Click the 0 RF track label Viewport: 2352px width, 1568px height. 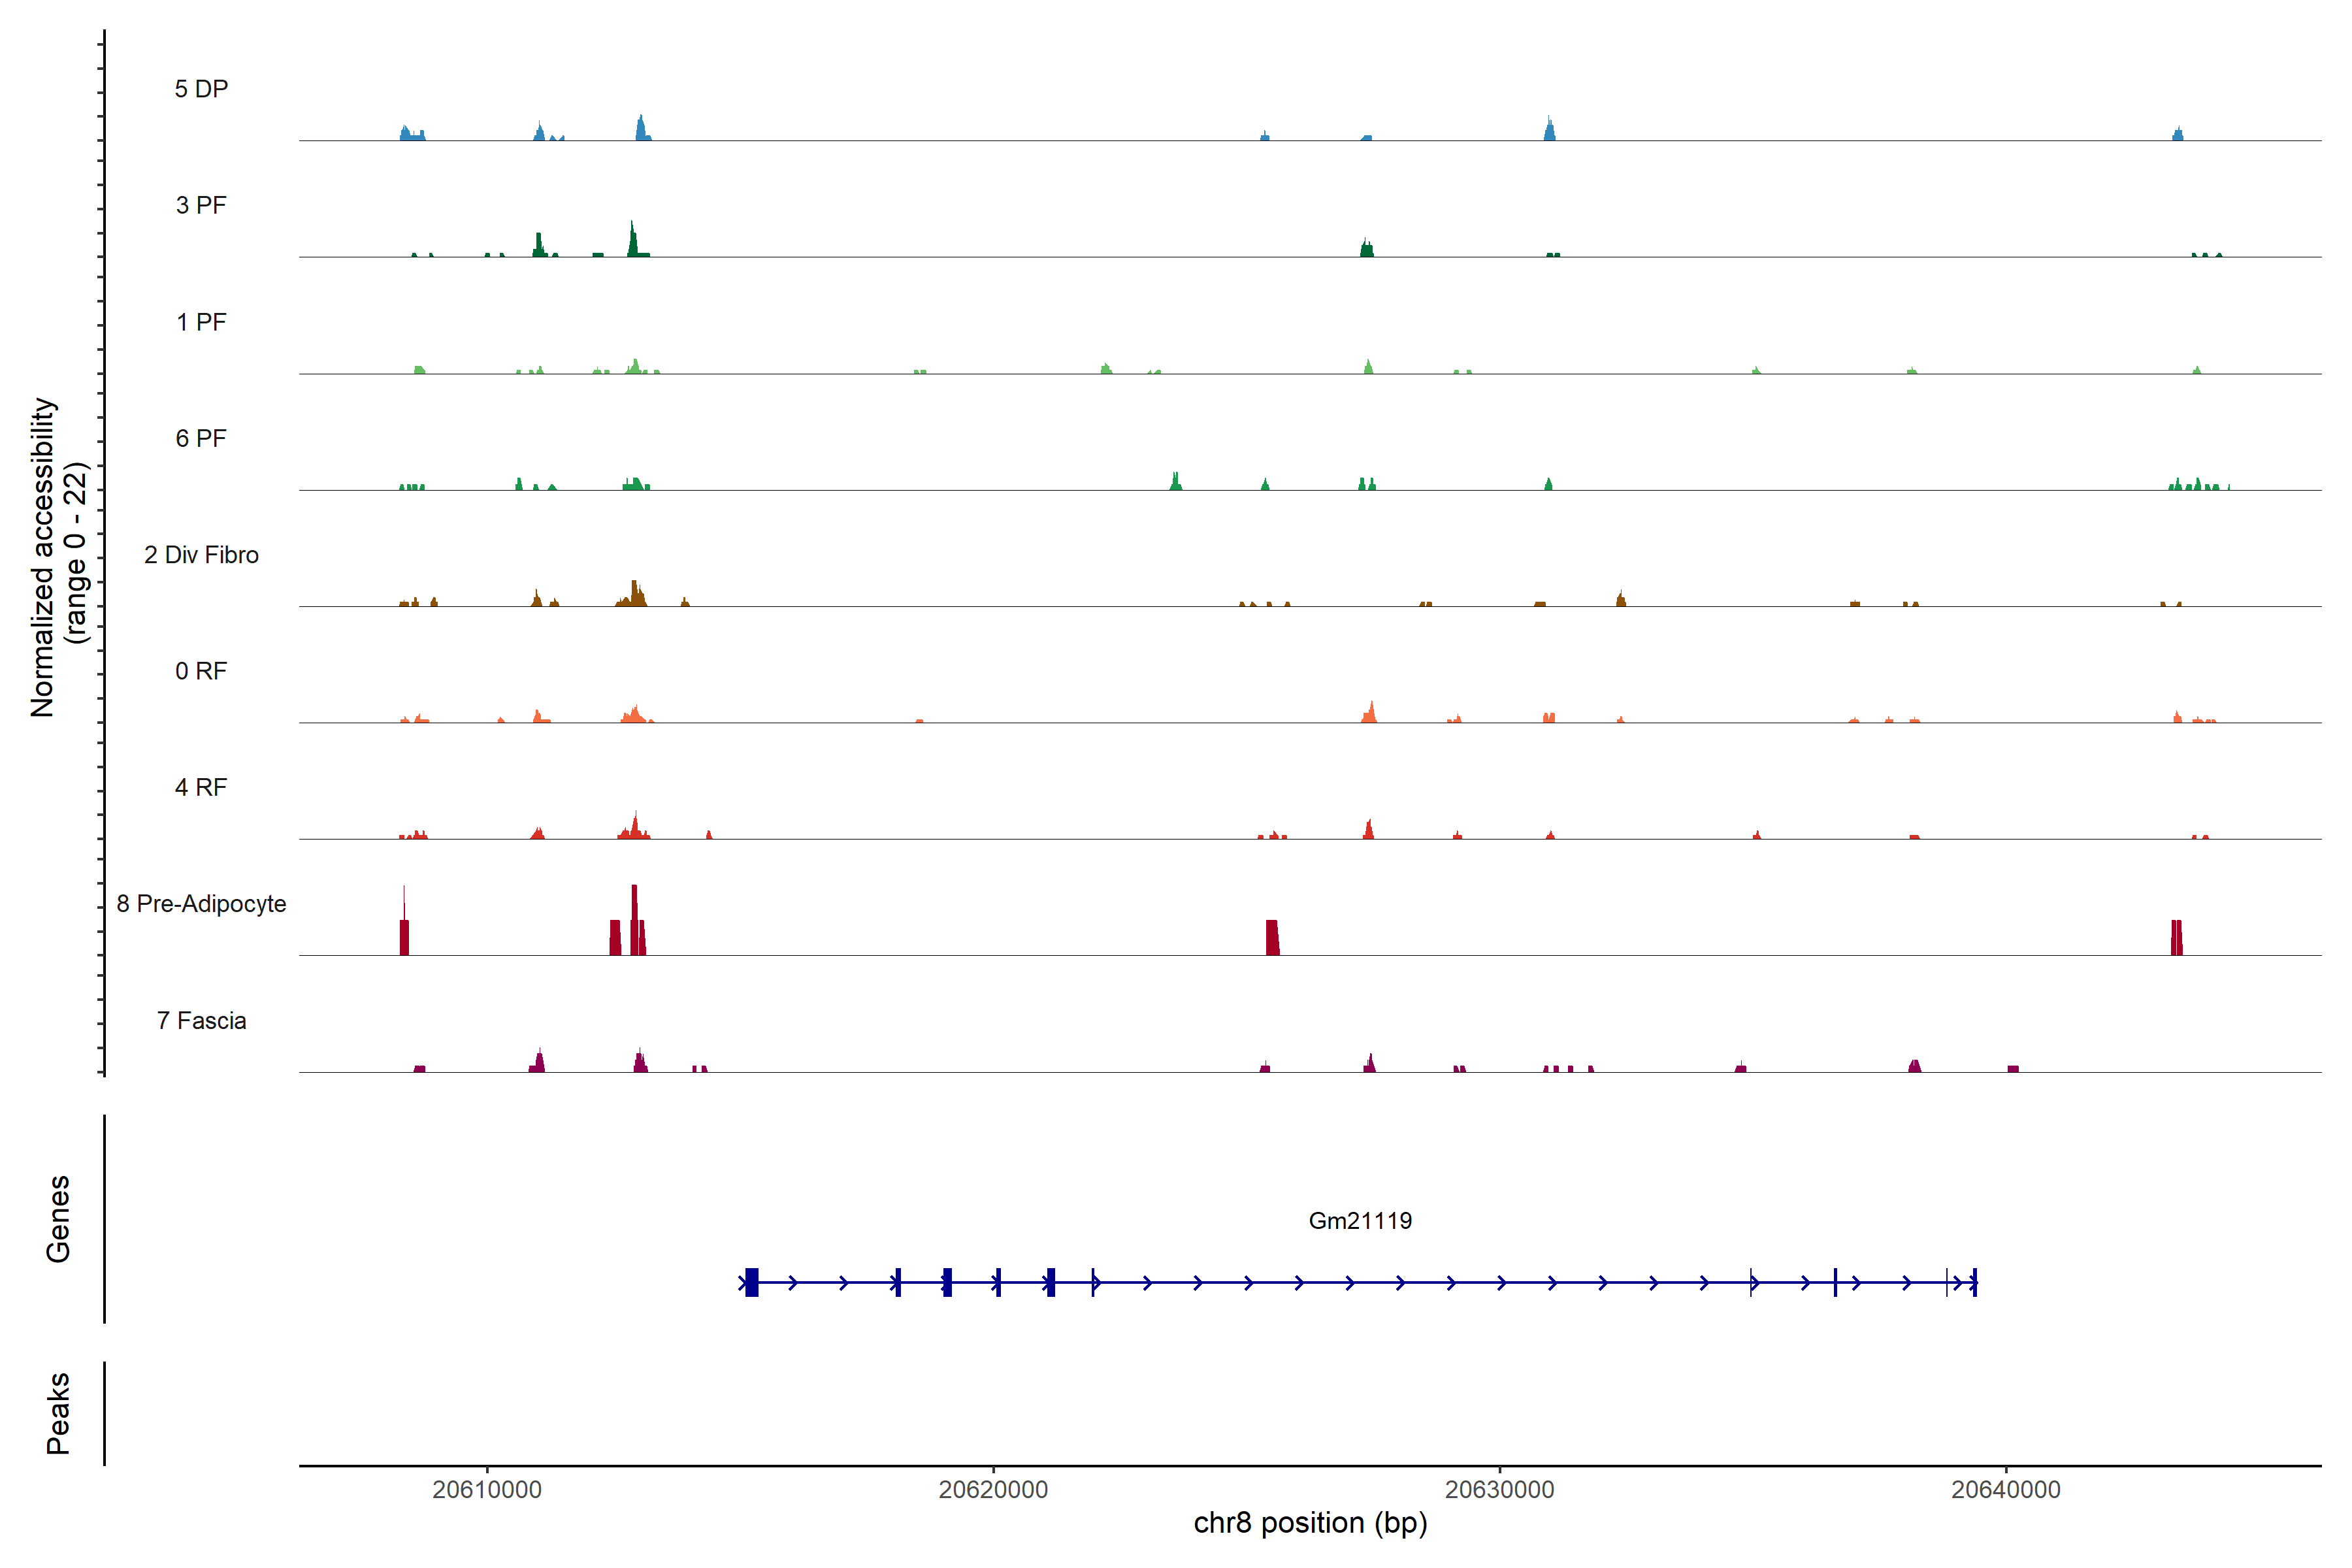coord(201,671)
